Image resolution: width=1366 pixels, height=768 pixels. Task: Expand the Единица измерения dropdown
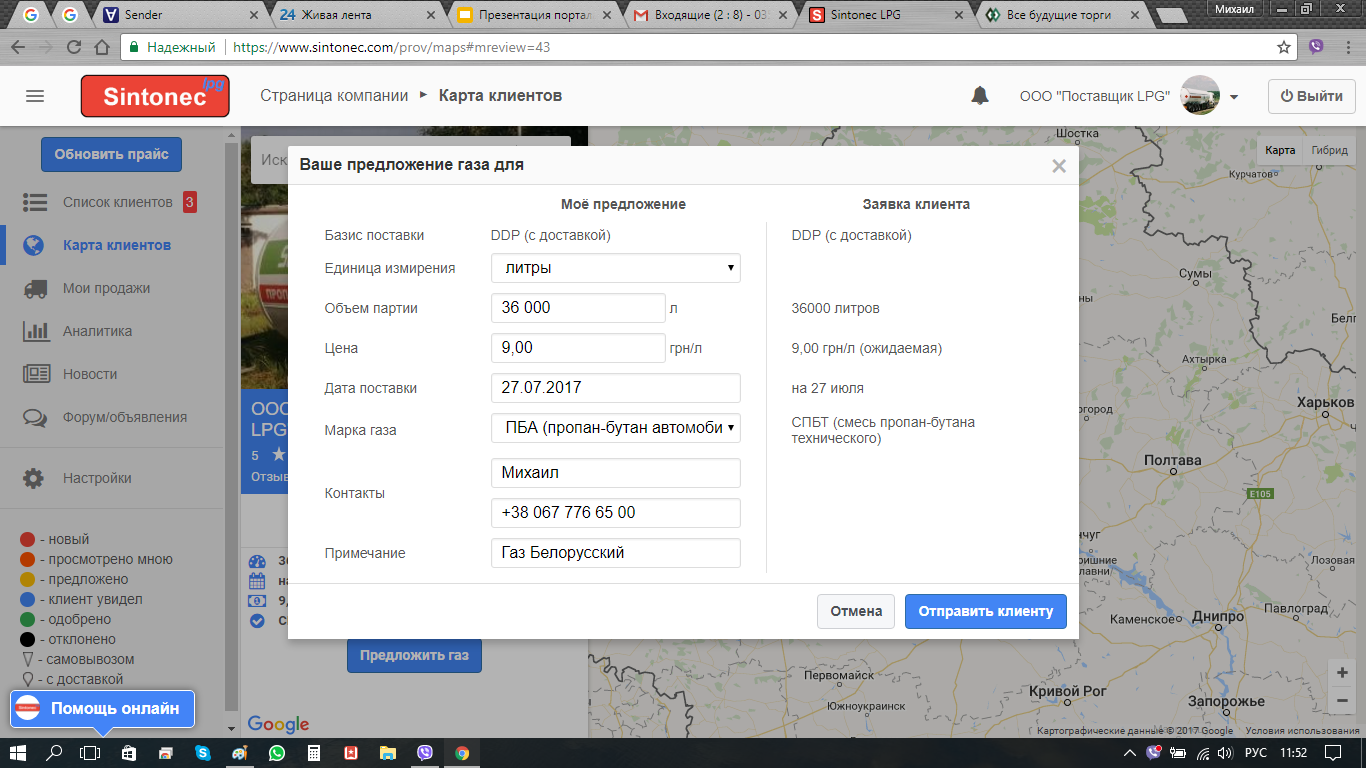point(615,268)
